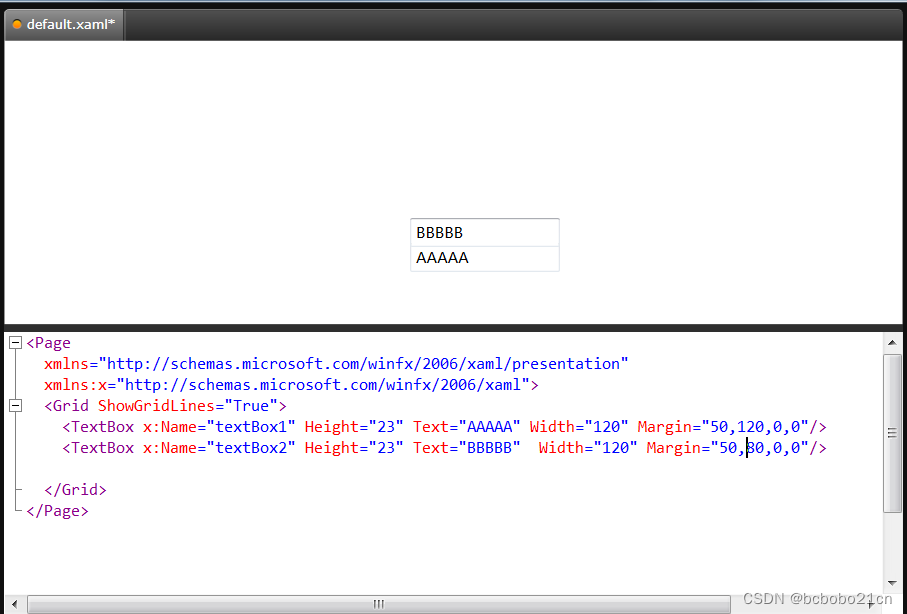Click the closing </Grid> tag

coord(75,490)
